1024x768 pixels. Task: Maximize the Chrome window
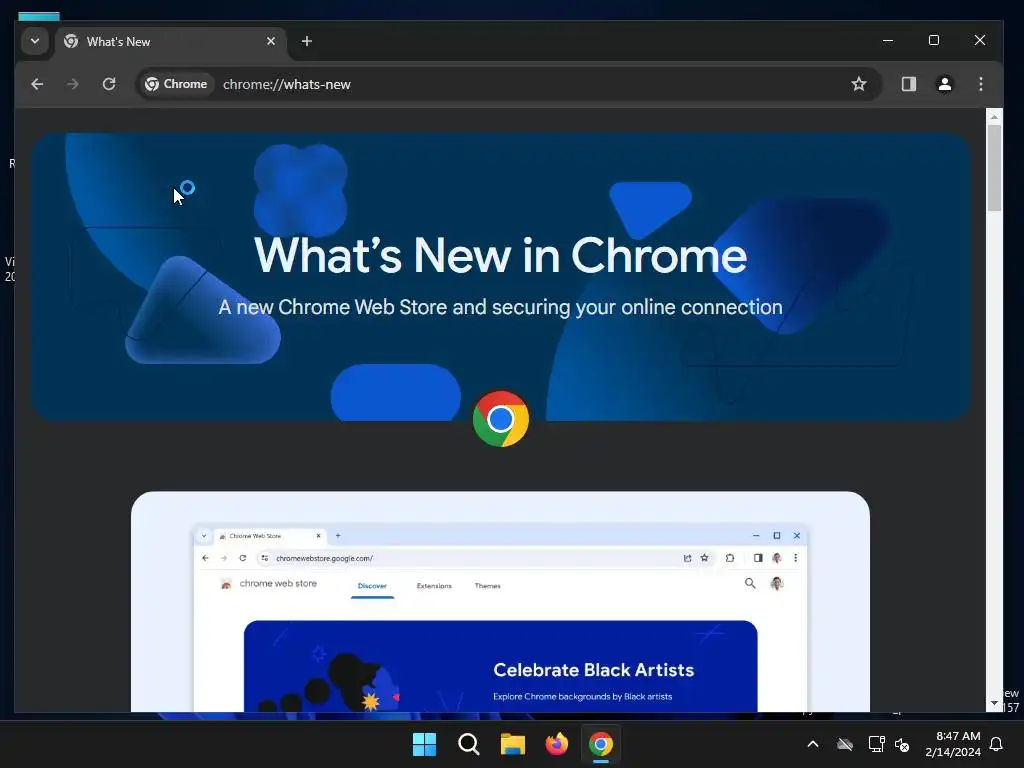934,40
